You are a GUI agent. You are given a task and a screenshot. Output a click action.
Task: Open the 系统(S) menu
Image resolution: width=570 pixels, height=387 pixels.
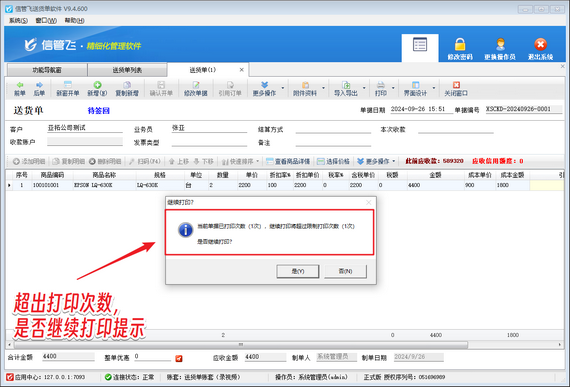(x=18, y=20)
